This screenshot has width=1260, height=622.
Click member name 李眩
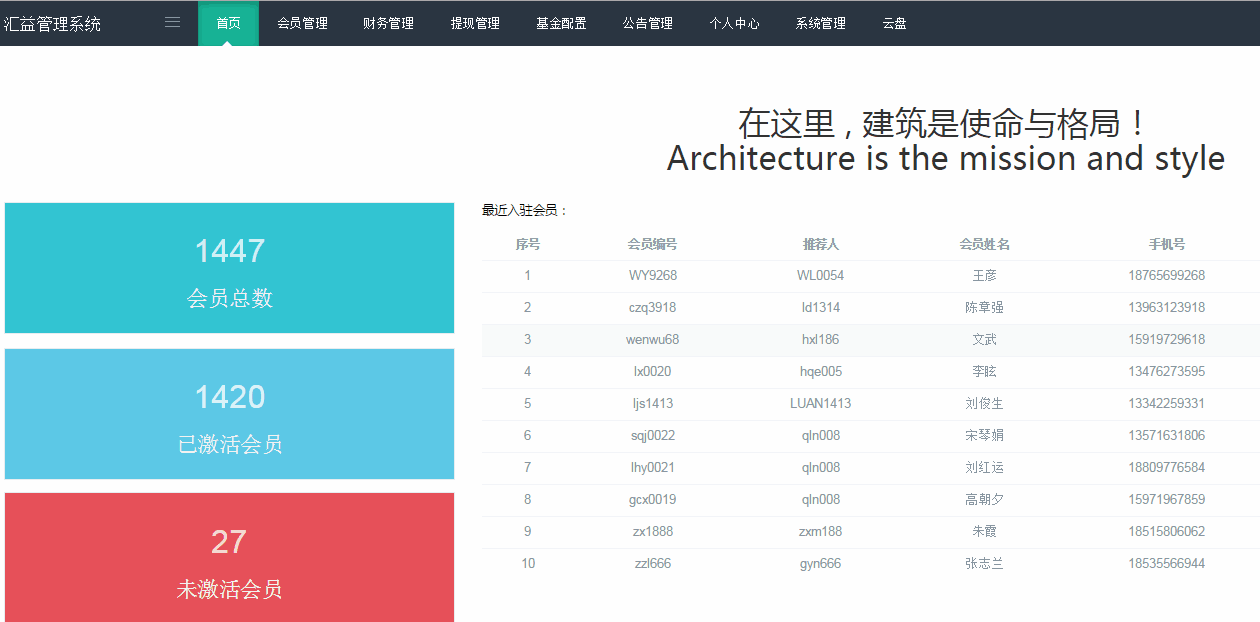point(985,372)
